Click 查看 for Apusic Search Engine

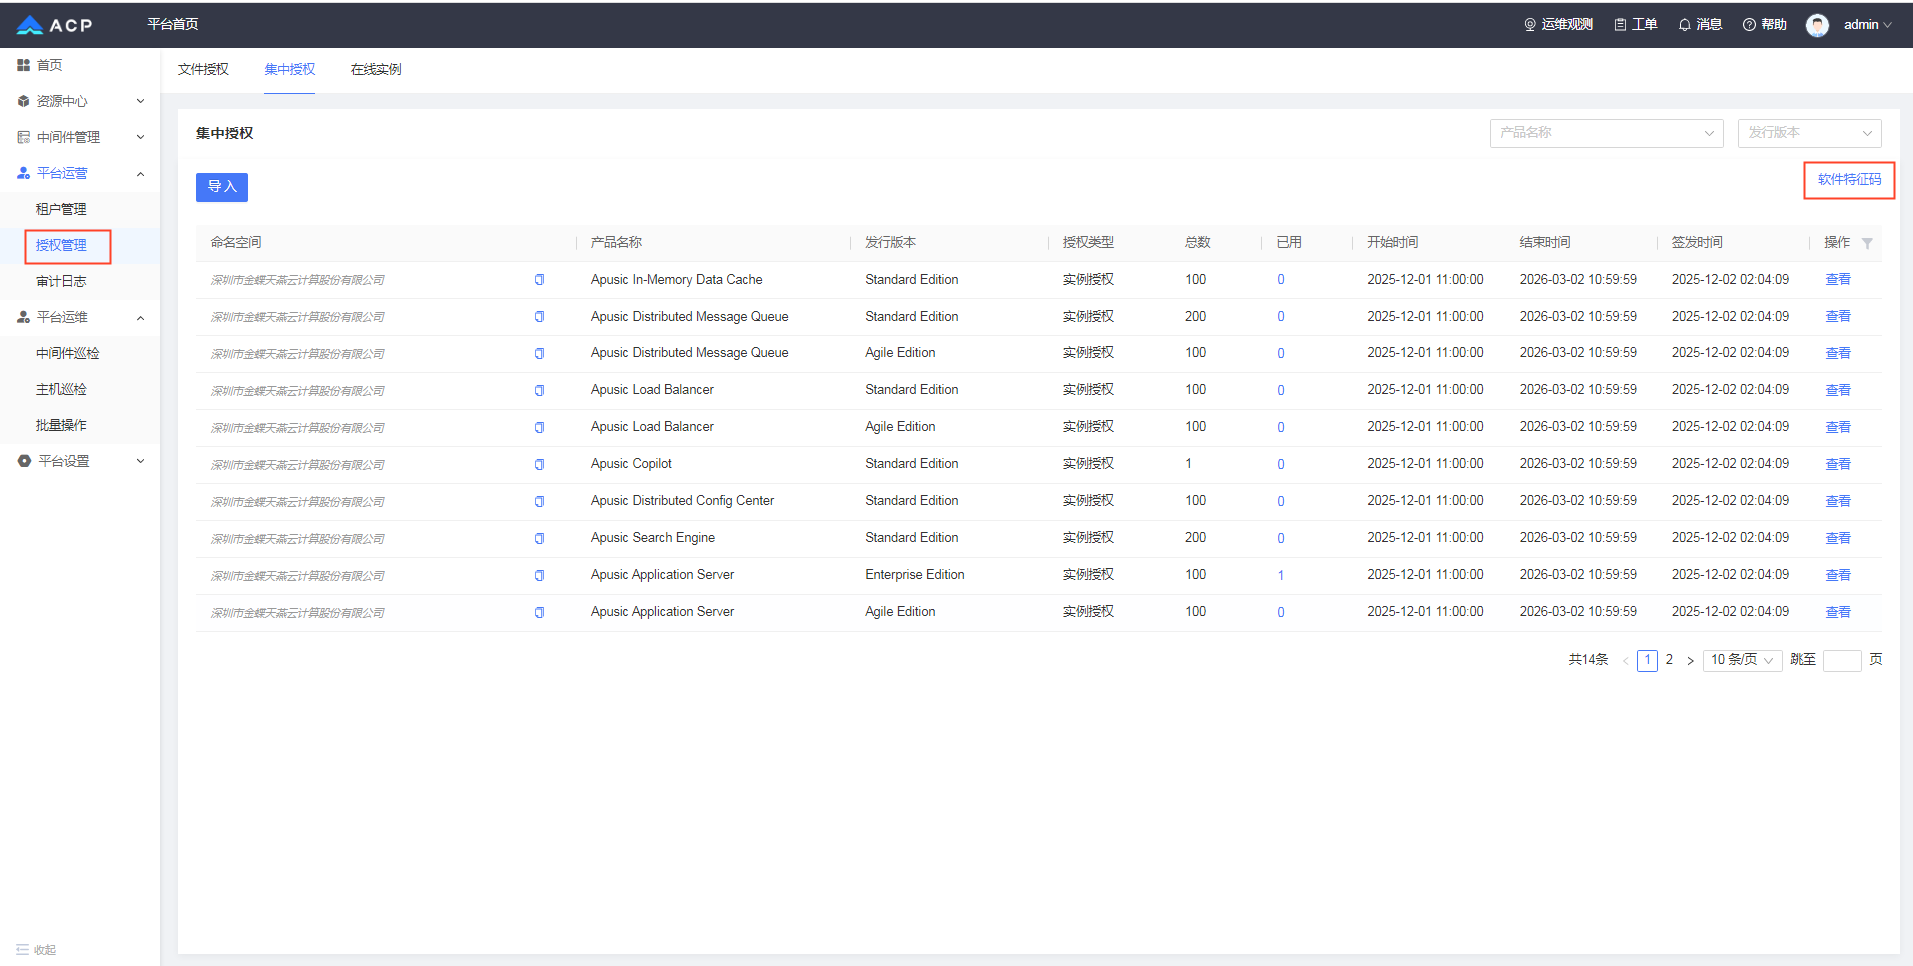(1838, 538)
